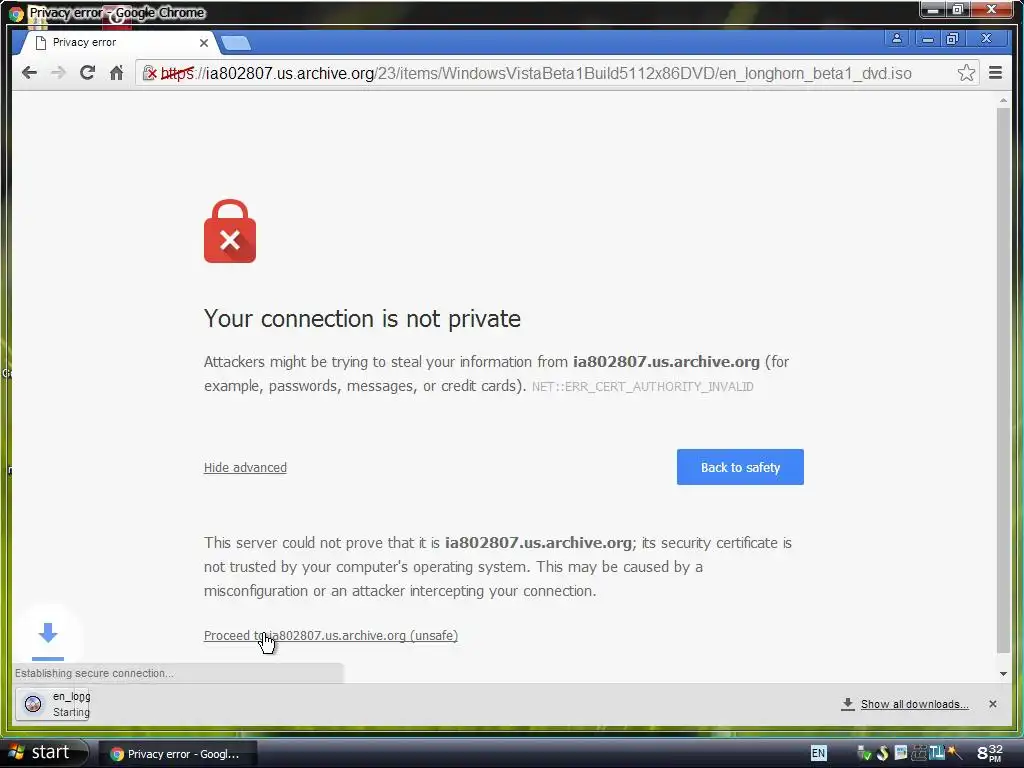Open the Chrome profile person icon
Image resolution: width=1024 pixels, height=768 pixels.
pyautogui.click(x=897, y=39)
